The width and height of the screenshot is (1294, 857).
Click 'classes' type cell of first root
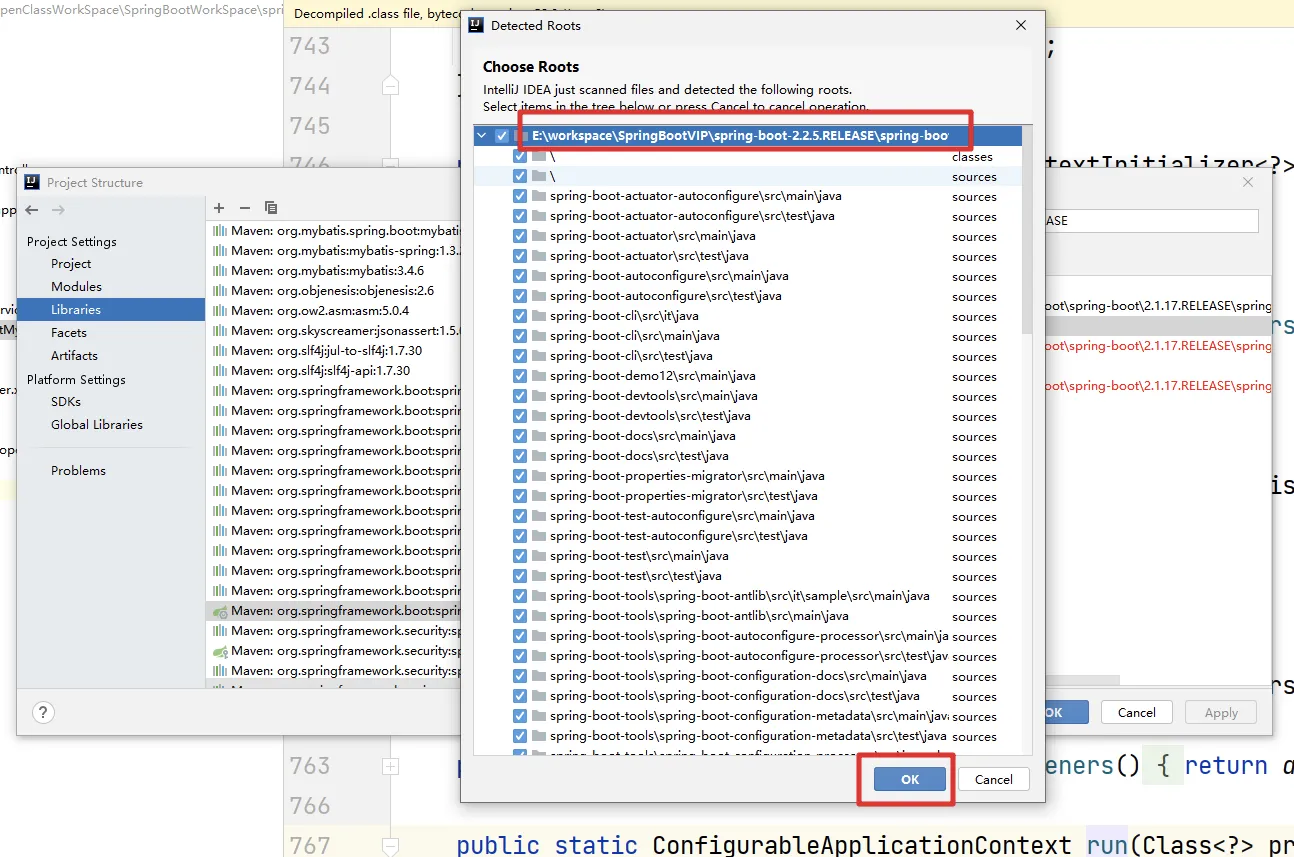coord(972,157)
